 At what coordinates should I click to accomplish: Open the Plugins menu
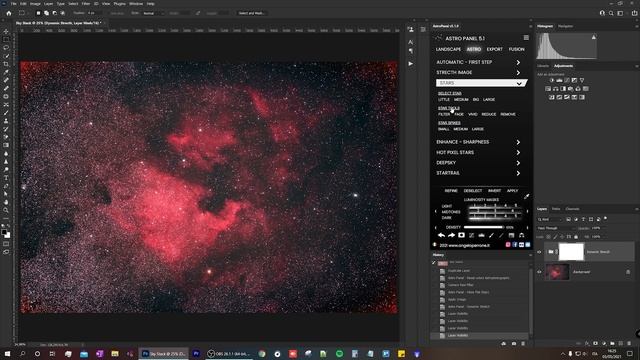[x=120, y=4]
